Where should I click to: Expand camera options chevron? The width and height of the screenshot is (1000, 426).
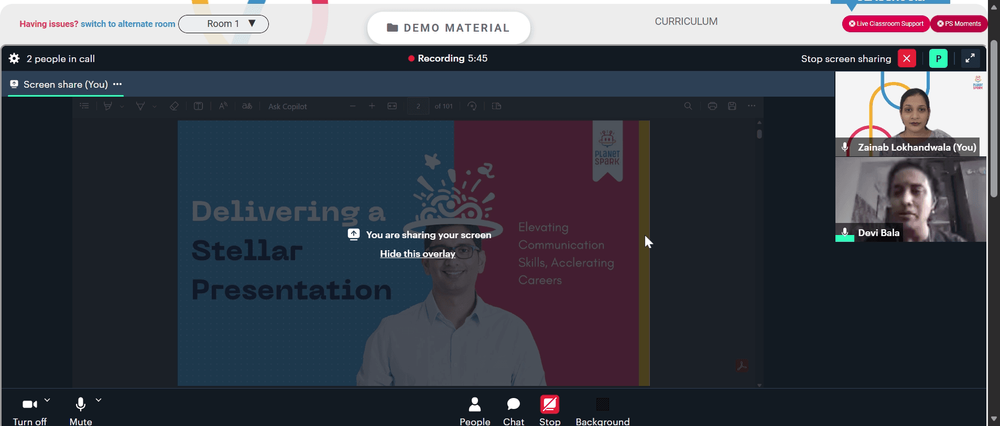47,400
